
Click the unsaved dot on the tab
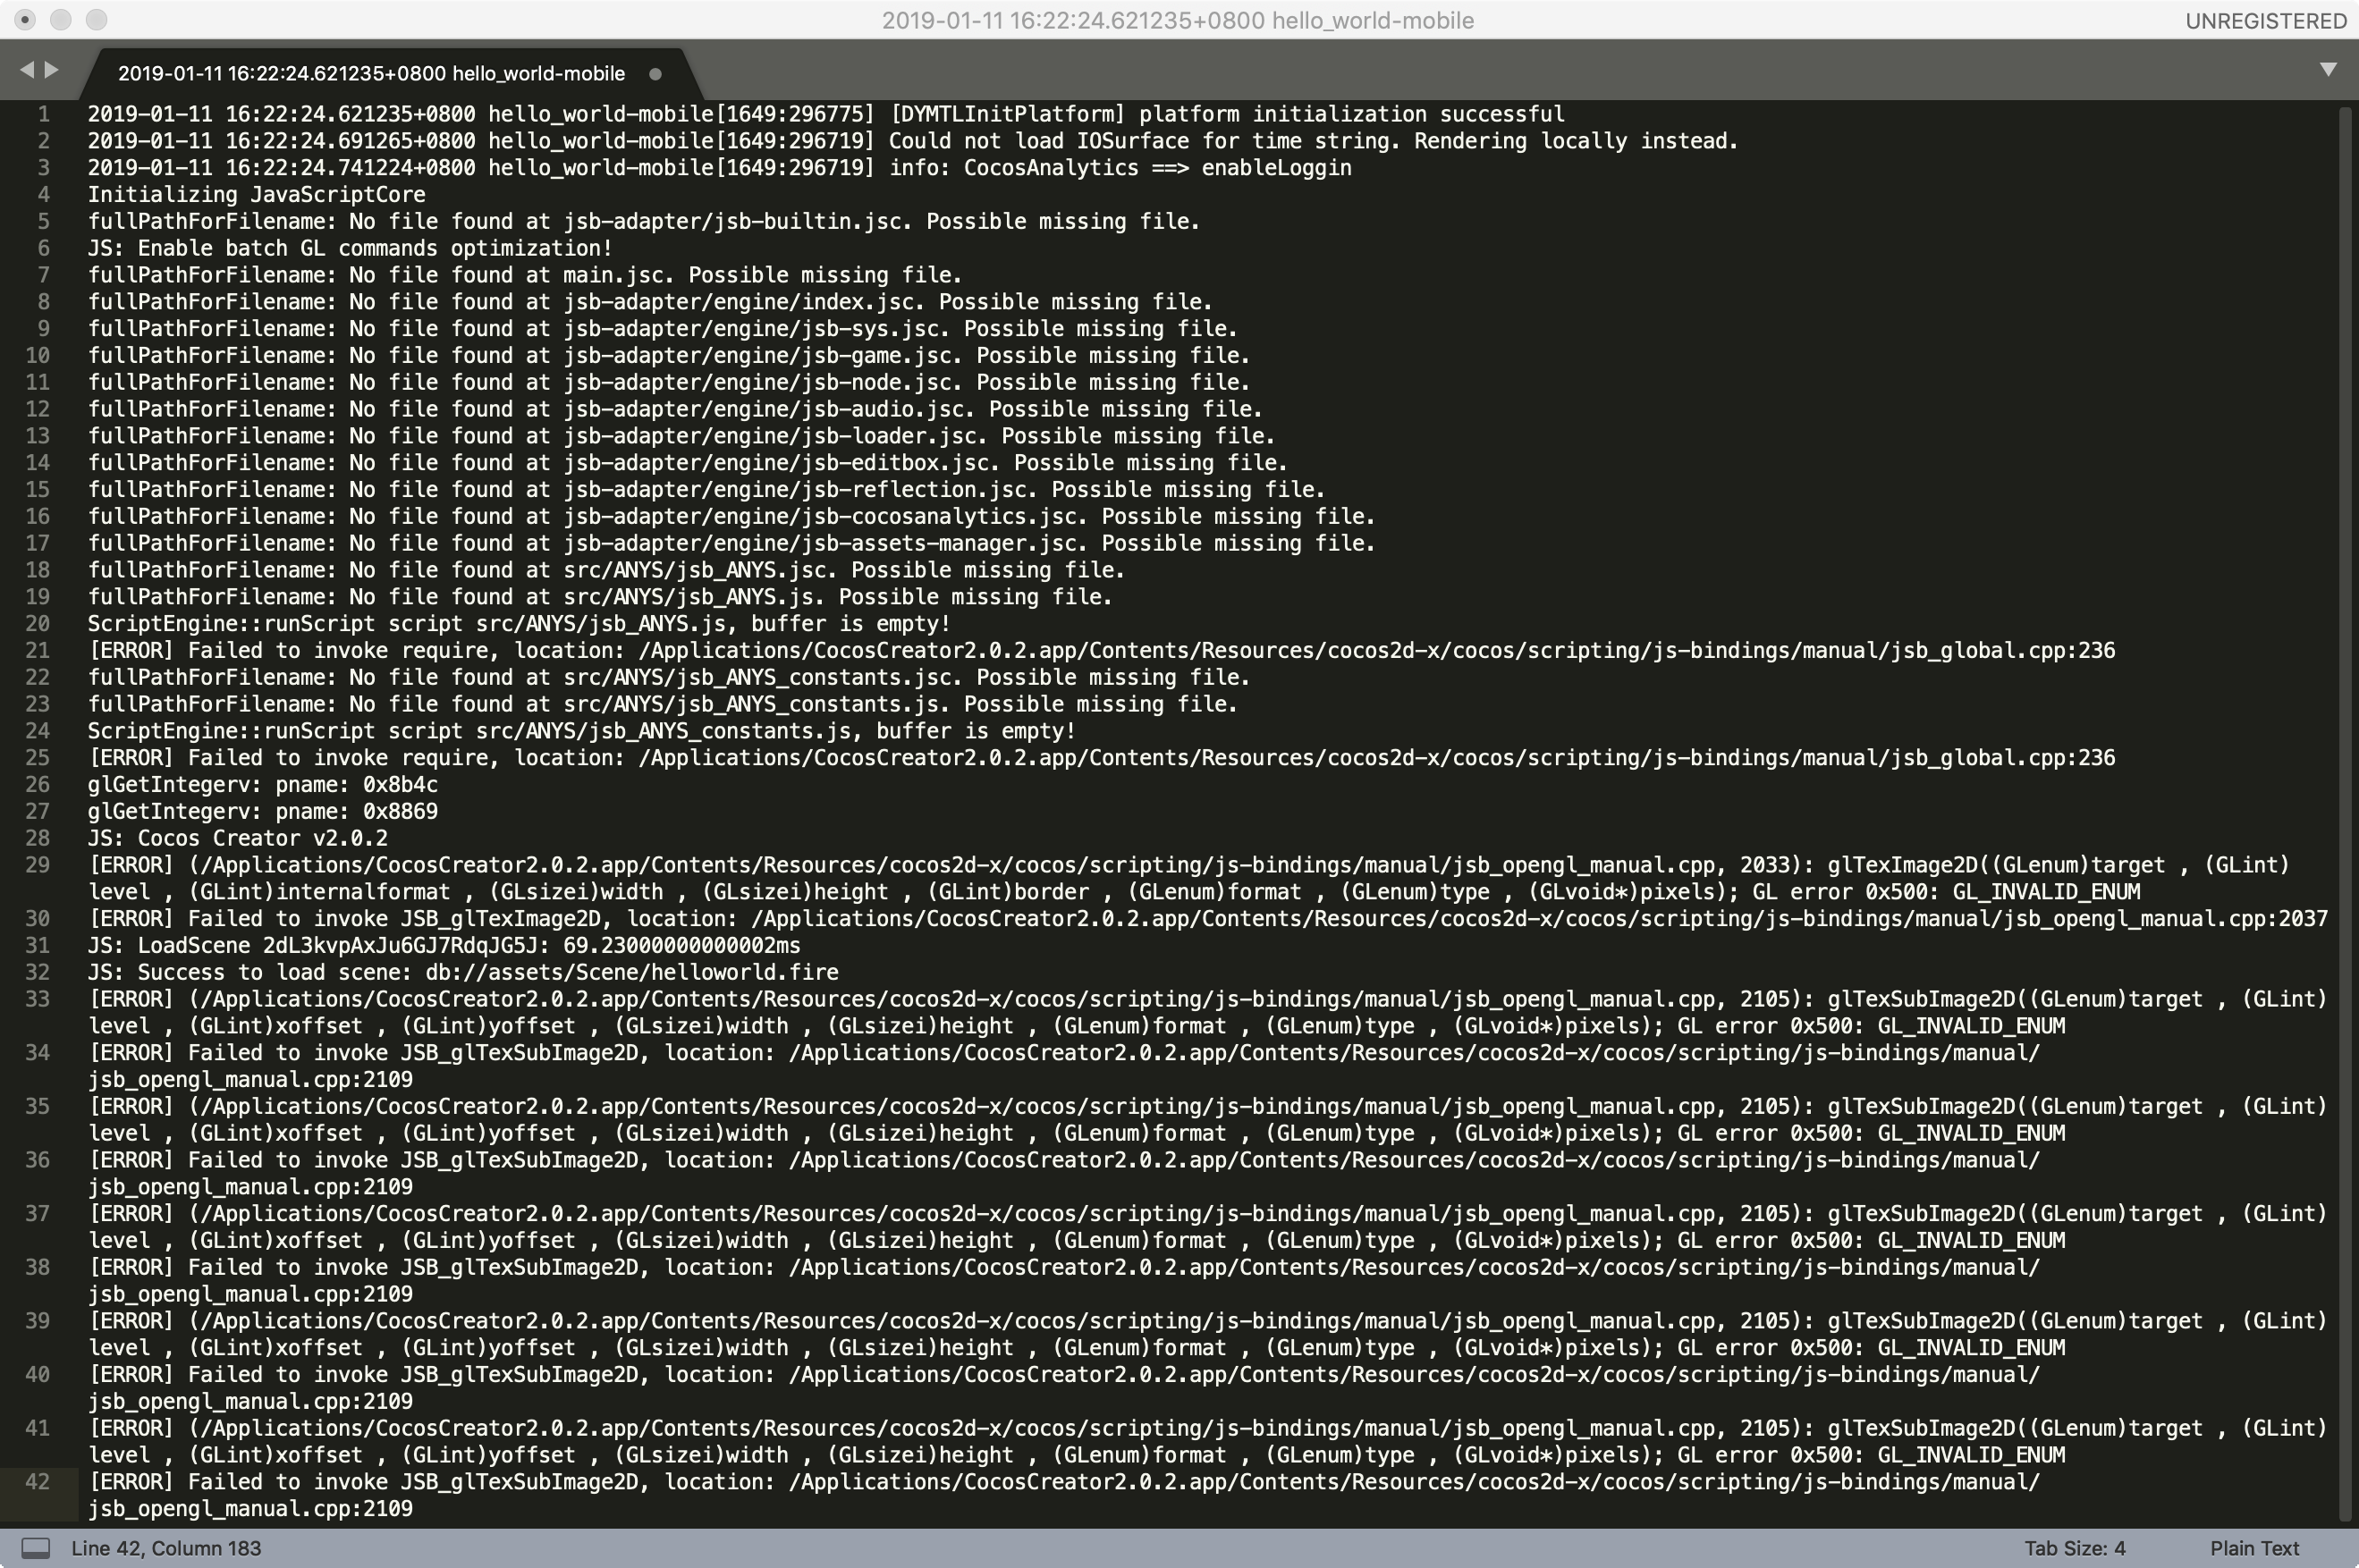coord(655,73)
